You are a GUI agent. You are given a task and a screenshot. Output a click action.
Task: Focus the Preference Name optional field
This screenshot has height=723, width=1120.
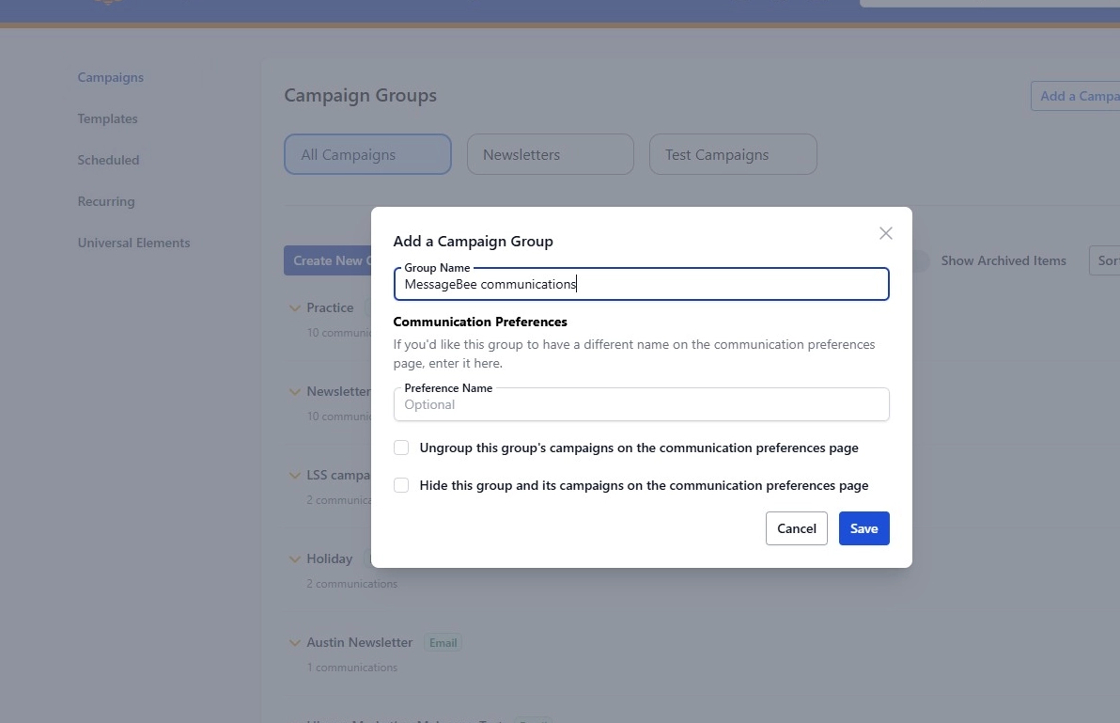(x=640, y=405)
